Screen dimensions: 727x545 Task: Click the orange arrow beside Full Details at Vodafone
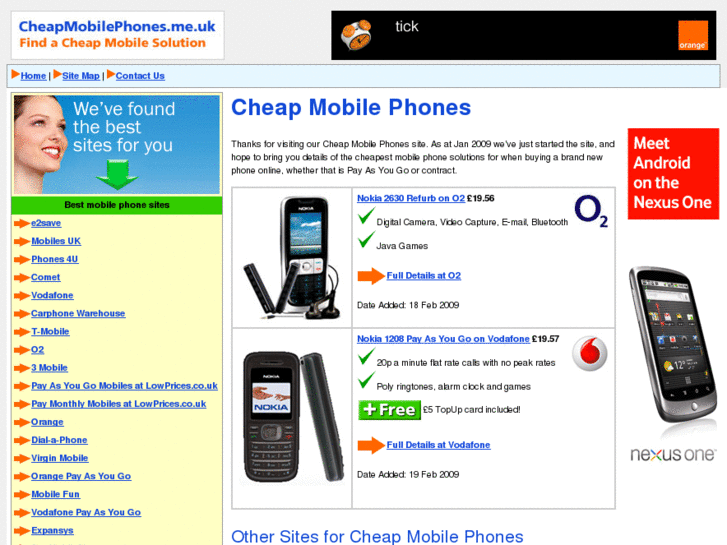371,445
